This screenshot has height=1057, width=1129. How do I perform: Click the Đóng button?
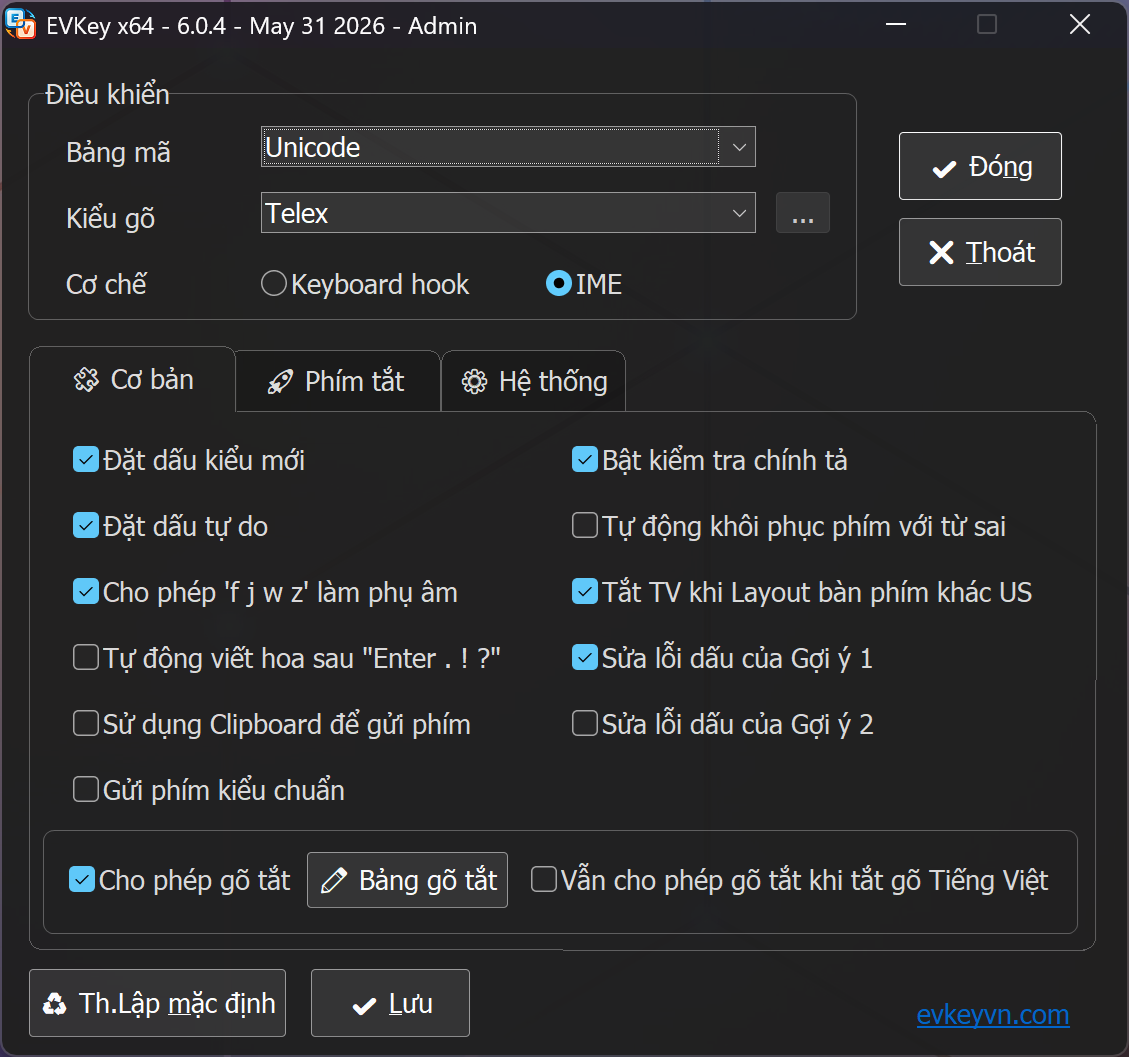tap(980, 166)
